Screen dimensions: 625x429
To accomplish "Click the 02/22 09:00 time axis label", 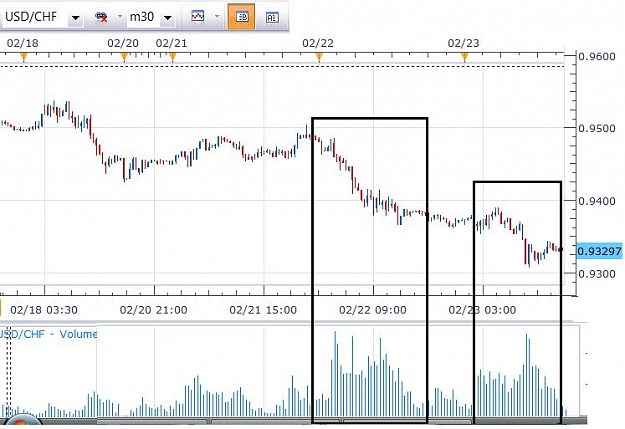I will tap(373, 310).
